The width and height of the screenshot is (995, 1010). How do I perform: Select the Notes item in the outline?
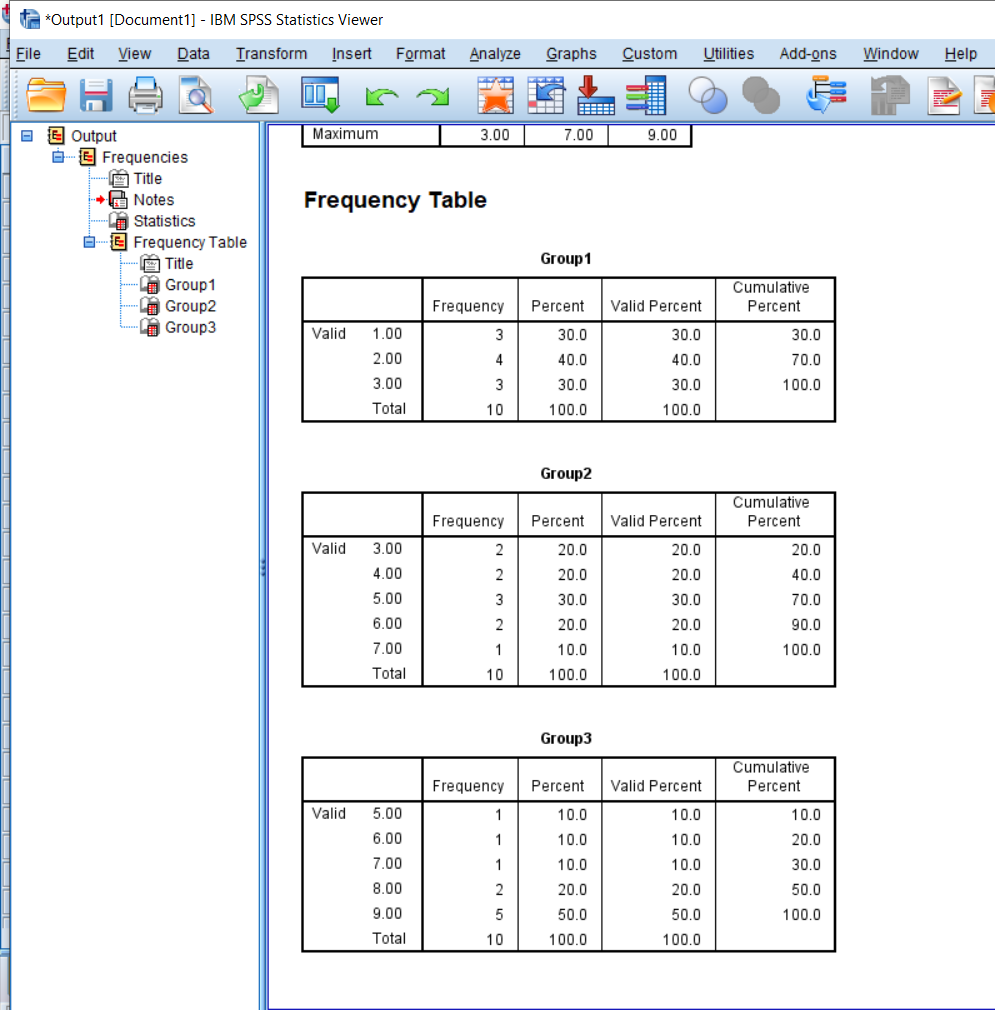pos(153,199)
